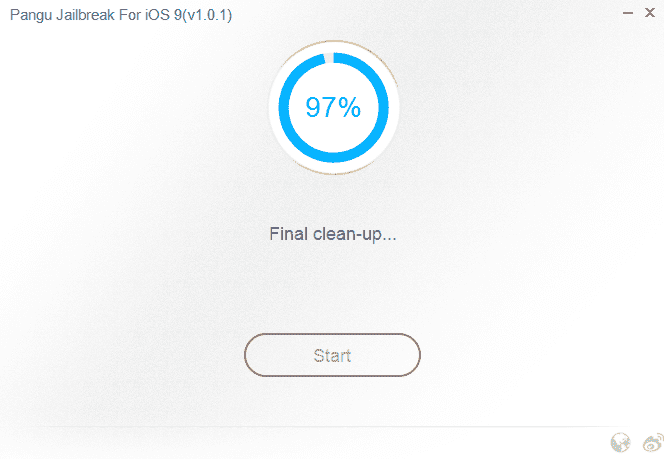
Task: Click the word 'Start' inside the rounded button
Action: click(x=332, y=356)
